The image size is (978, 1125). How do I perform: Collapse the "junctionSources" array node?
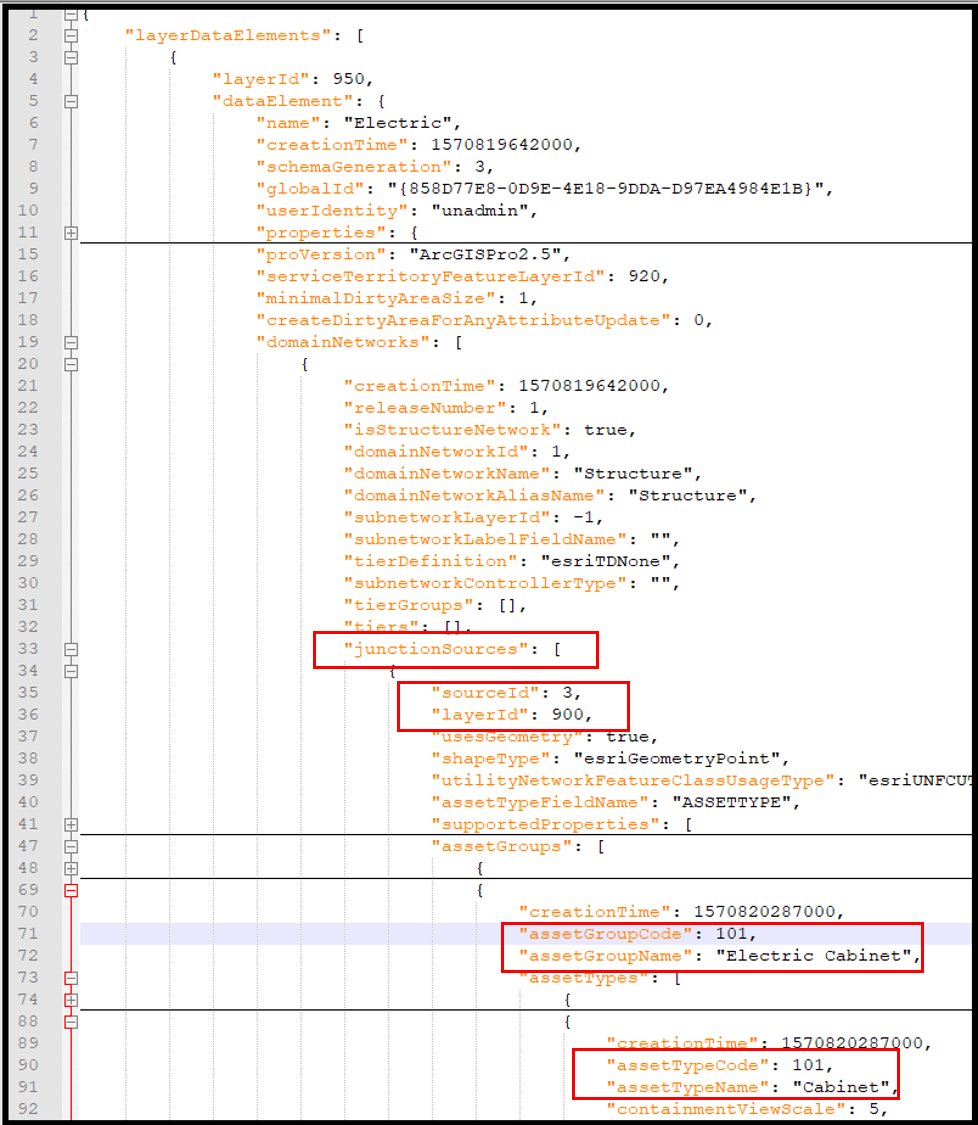tap(69, 648)
